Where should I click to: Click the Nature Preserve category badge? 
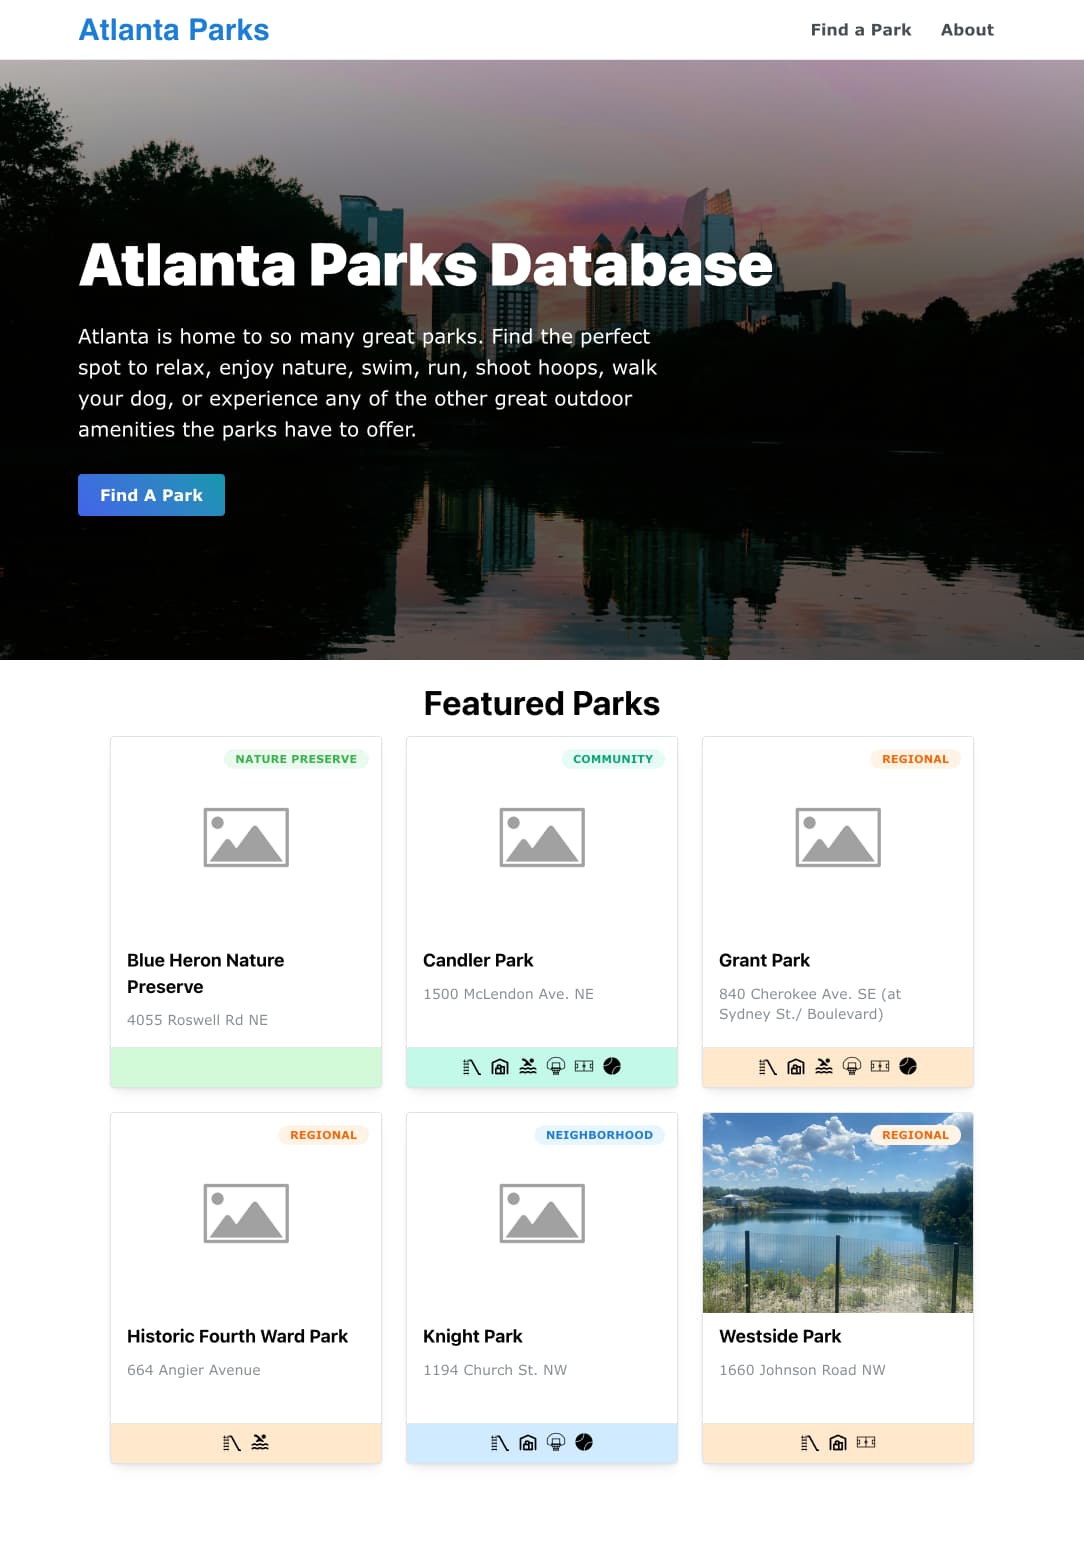tap(296, 759)
